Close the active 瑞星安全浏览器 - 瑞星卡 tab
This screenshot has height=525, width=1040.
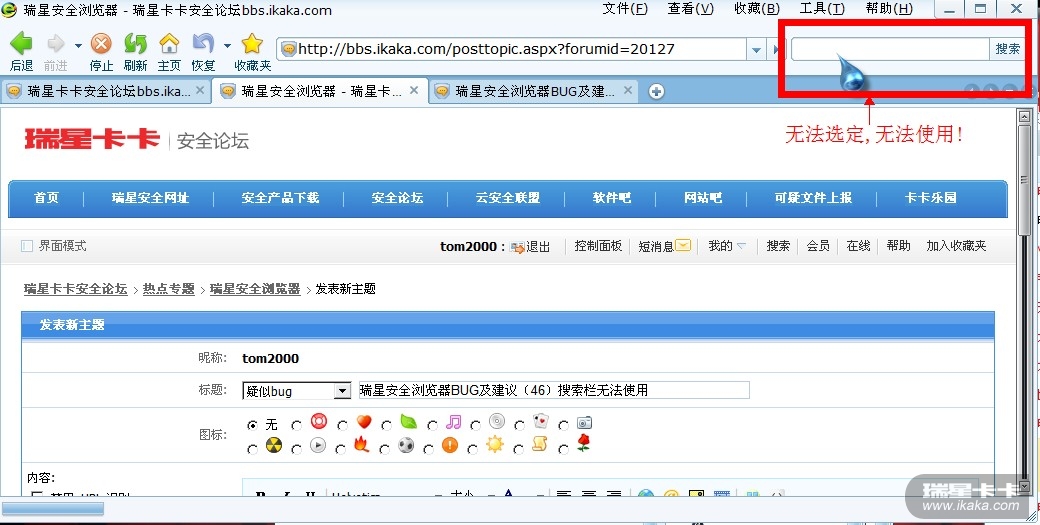pos(414,91)
